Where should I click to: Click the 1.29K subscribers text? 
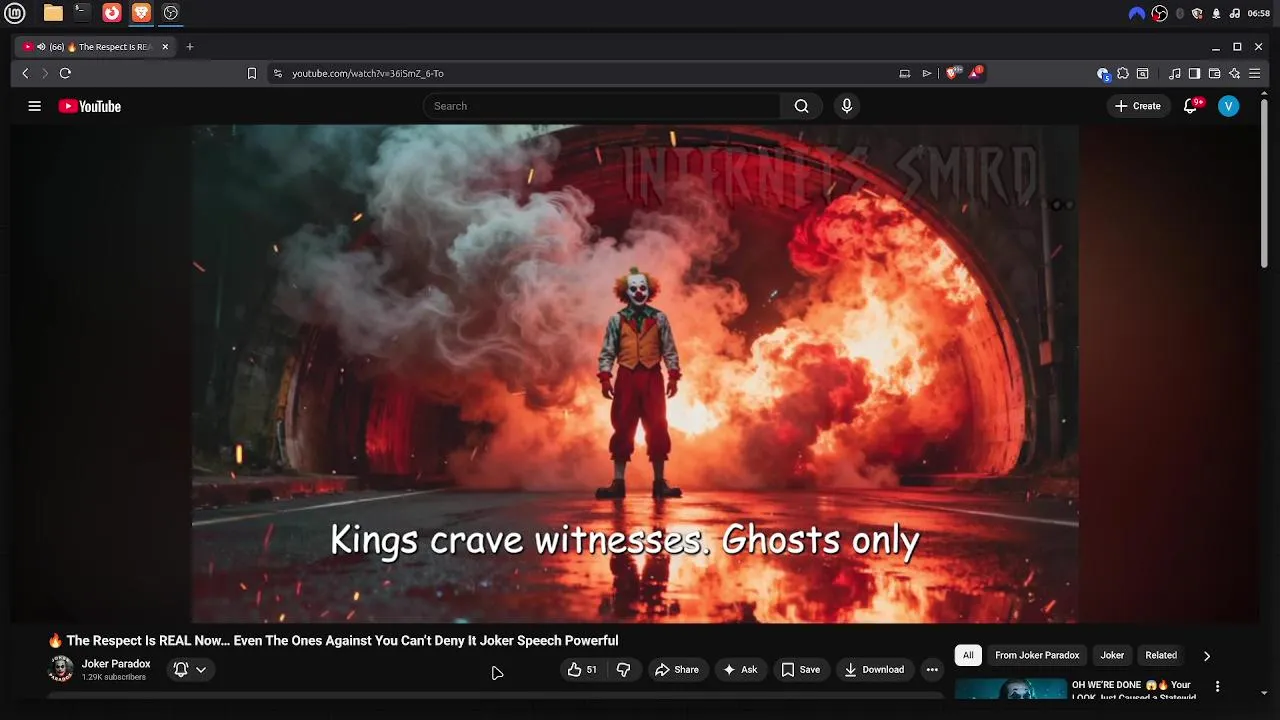coord(114,678)
